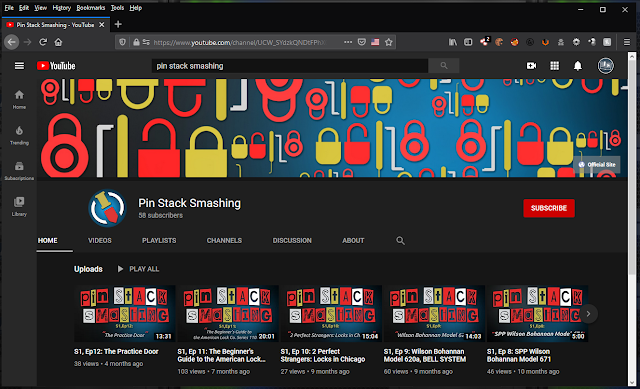Image resolution: width=640 pixels, height=389 pixels.
Task: Open the Help menu
Action: [136, 8]
